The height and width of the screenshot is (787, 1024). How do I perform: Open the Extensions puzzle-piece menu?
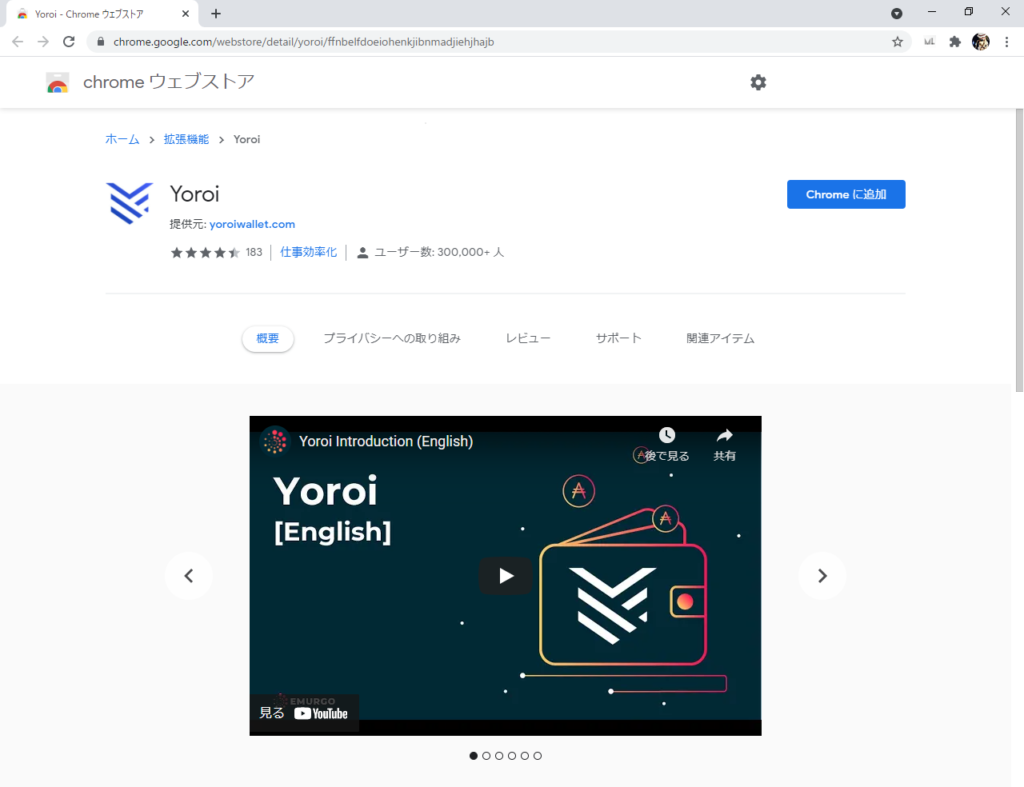point(955,42)
